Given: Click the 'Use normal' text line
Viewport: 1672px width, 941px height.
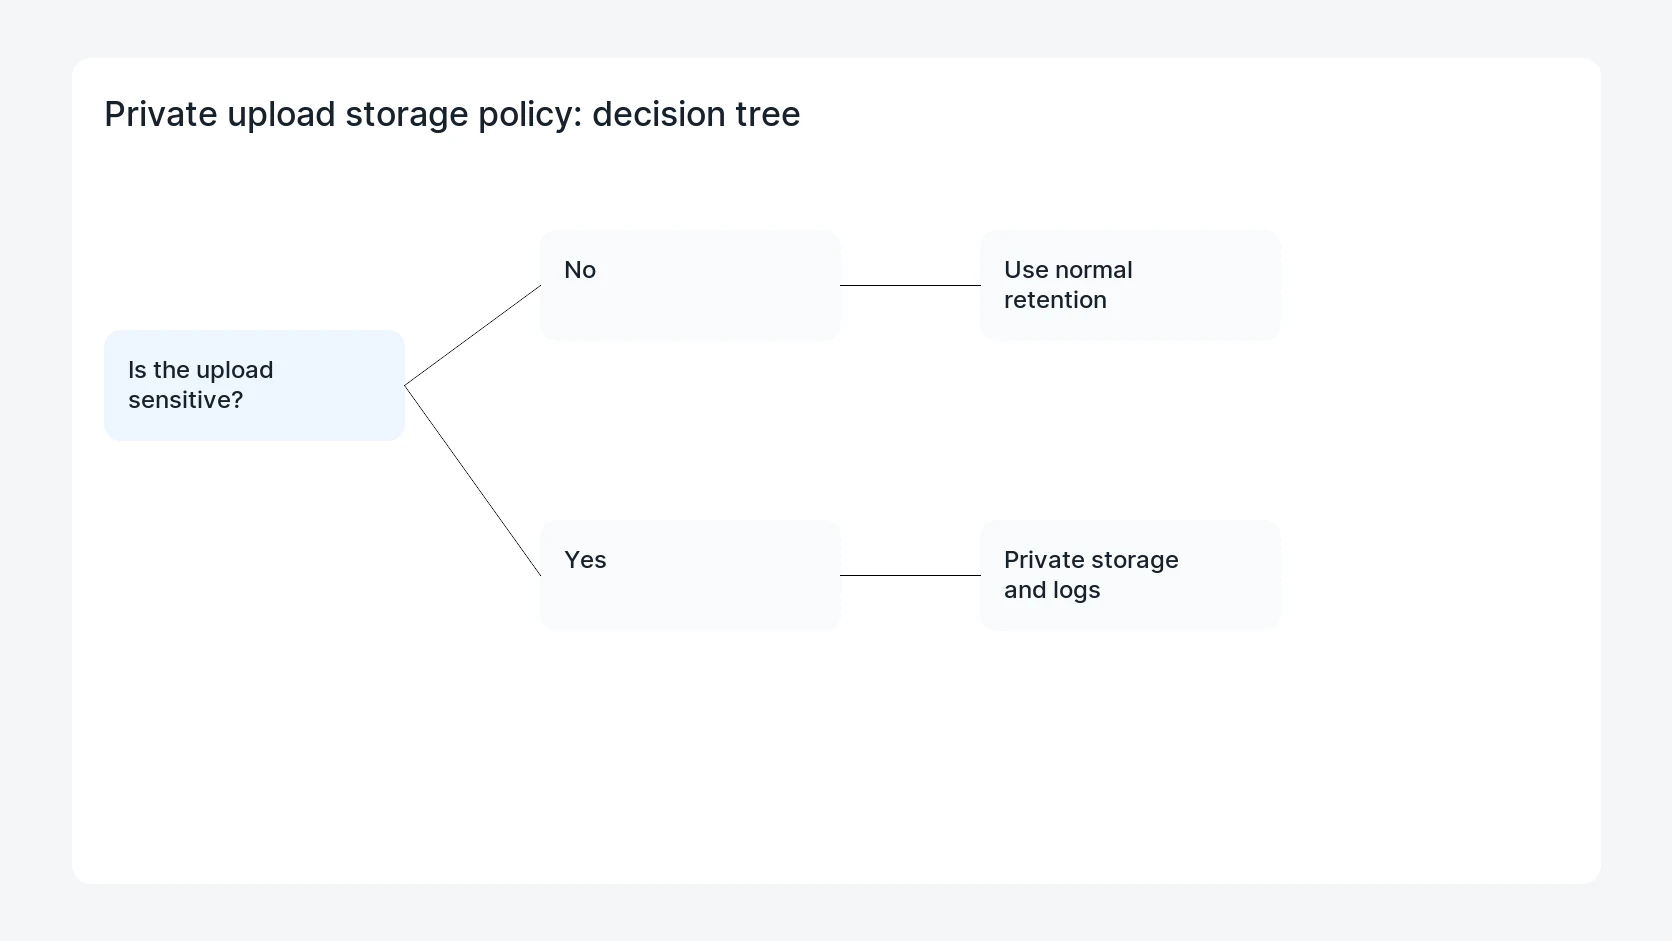Looking at the screenshot, I should [x=1068, y=270].
